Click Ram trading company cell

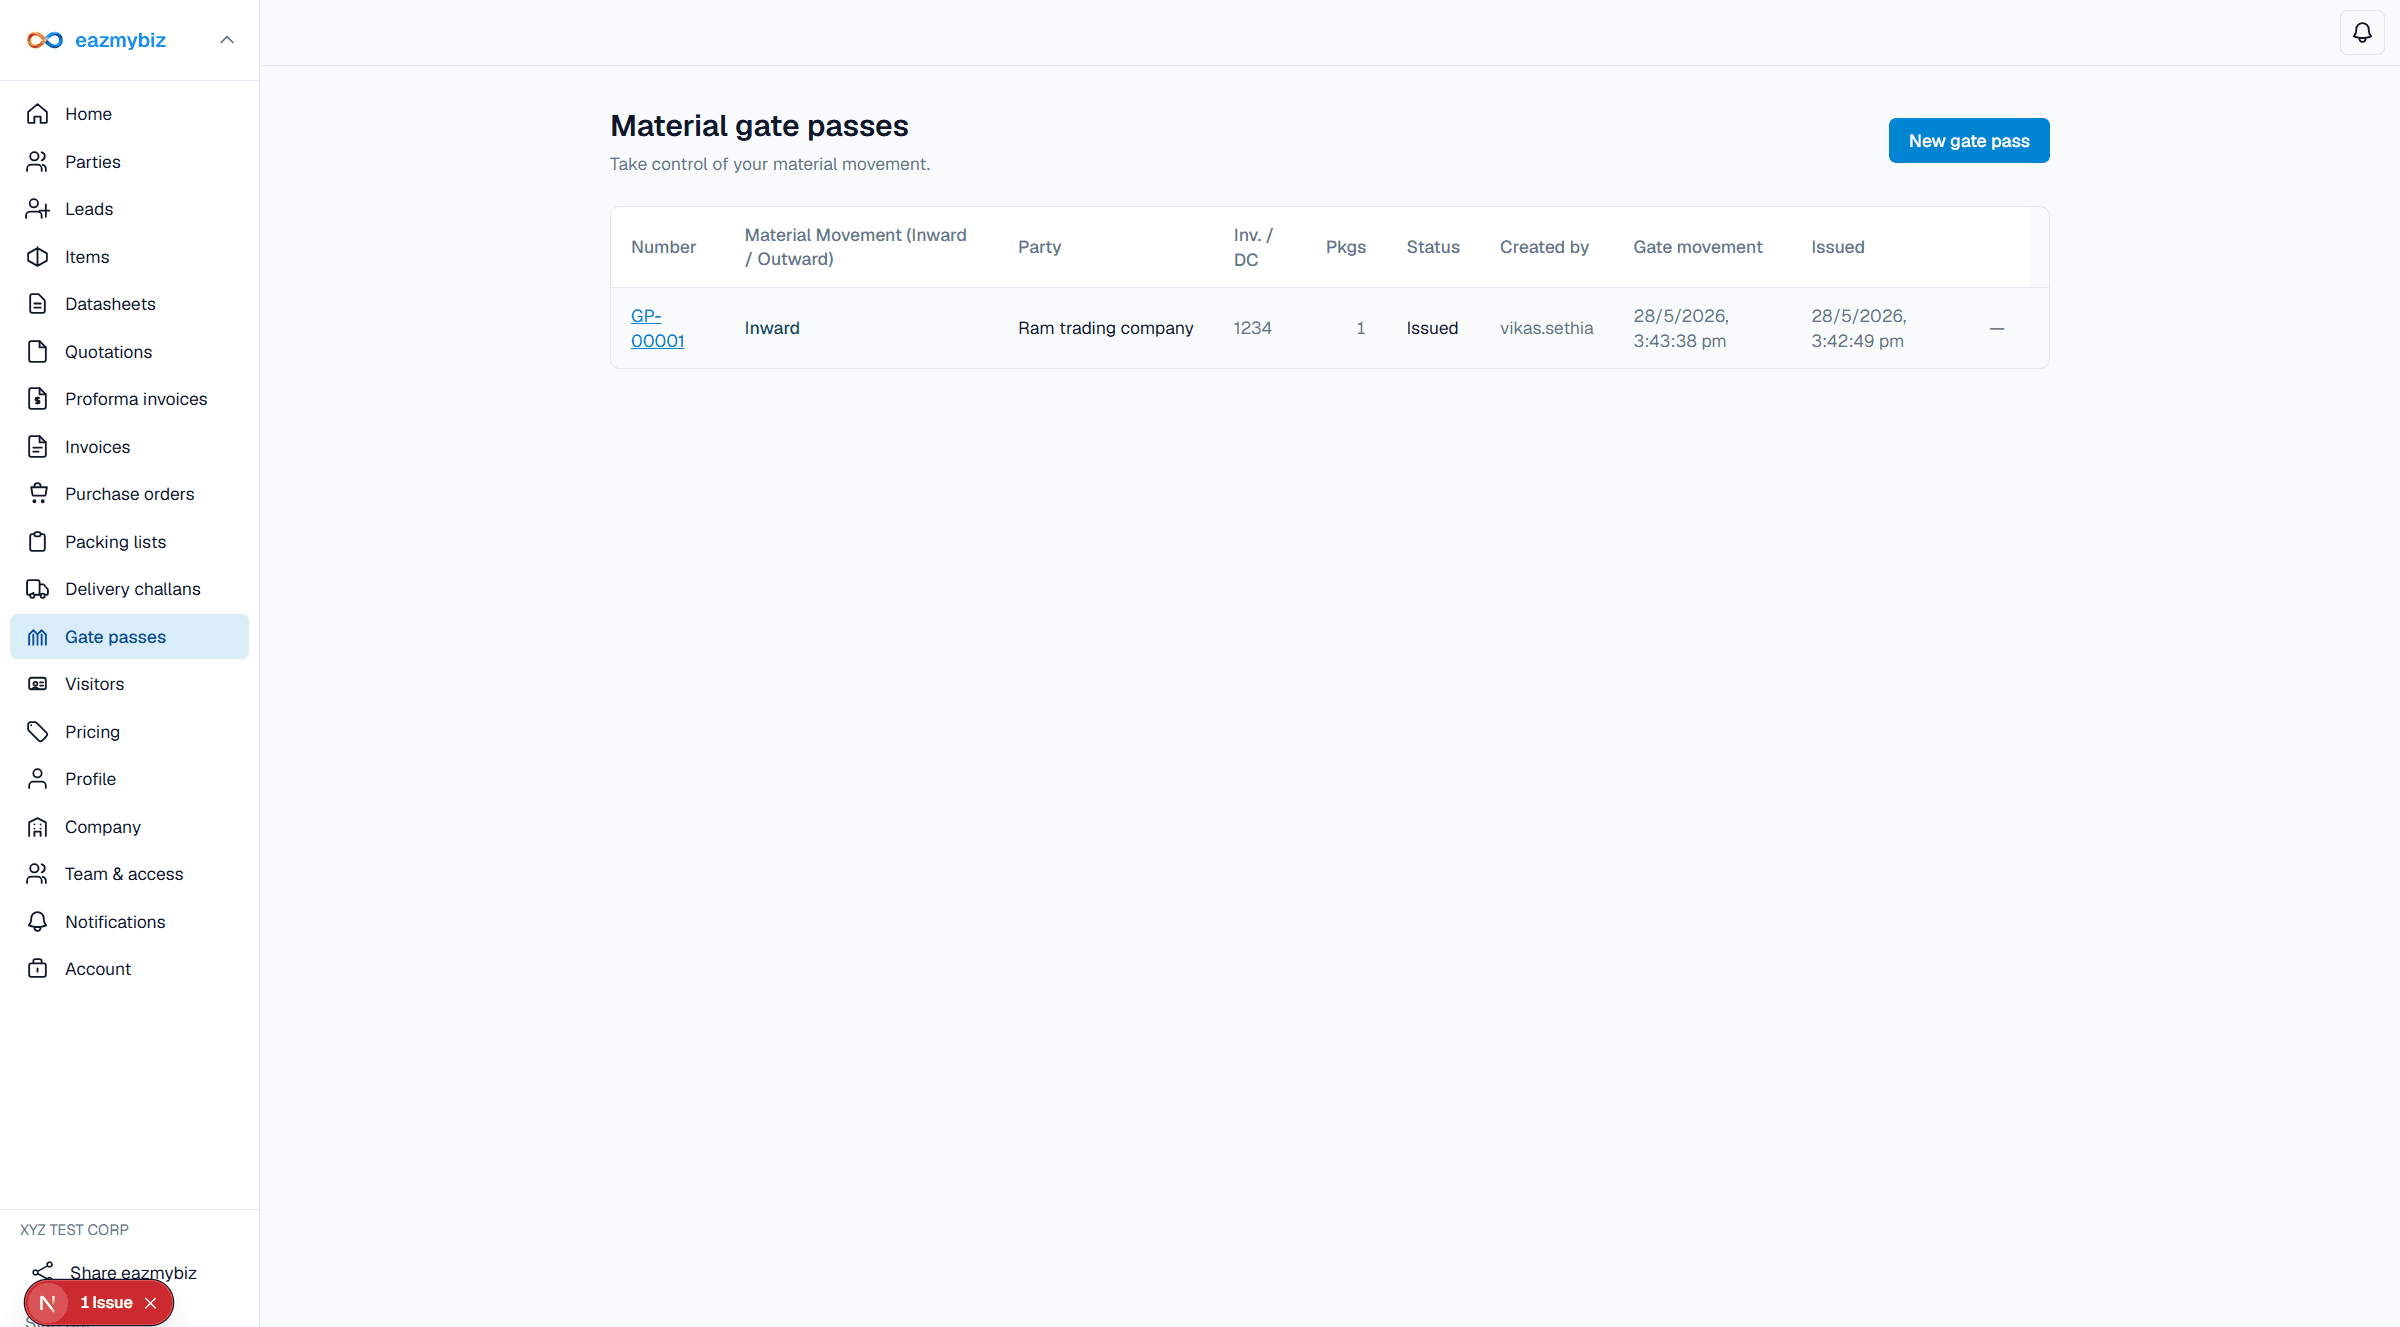click(1105, 328)
